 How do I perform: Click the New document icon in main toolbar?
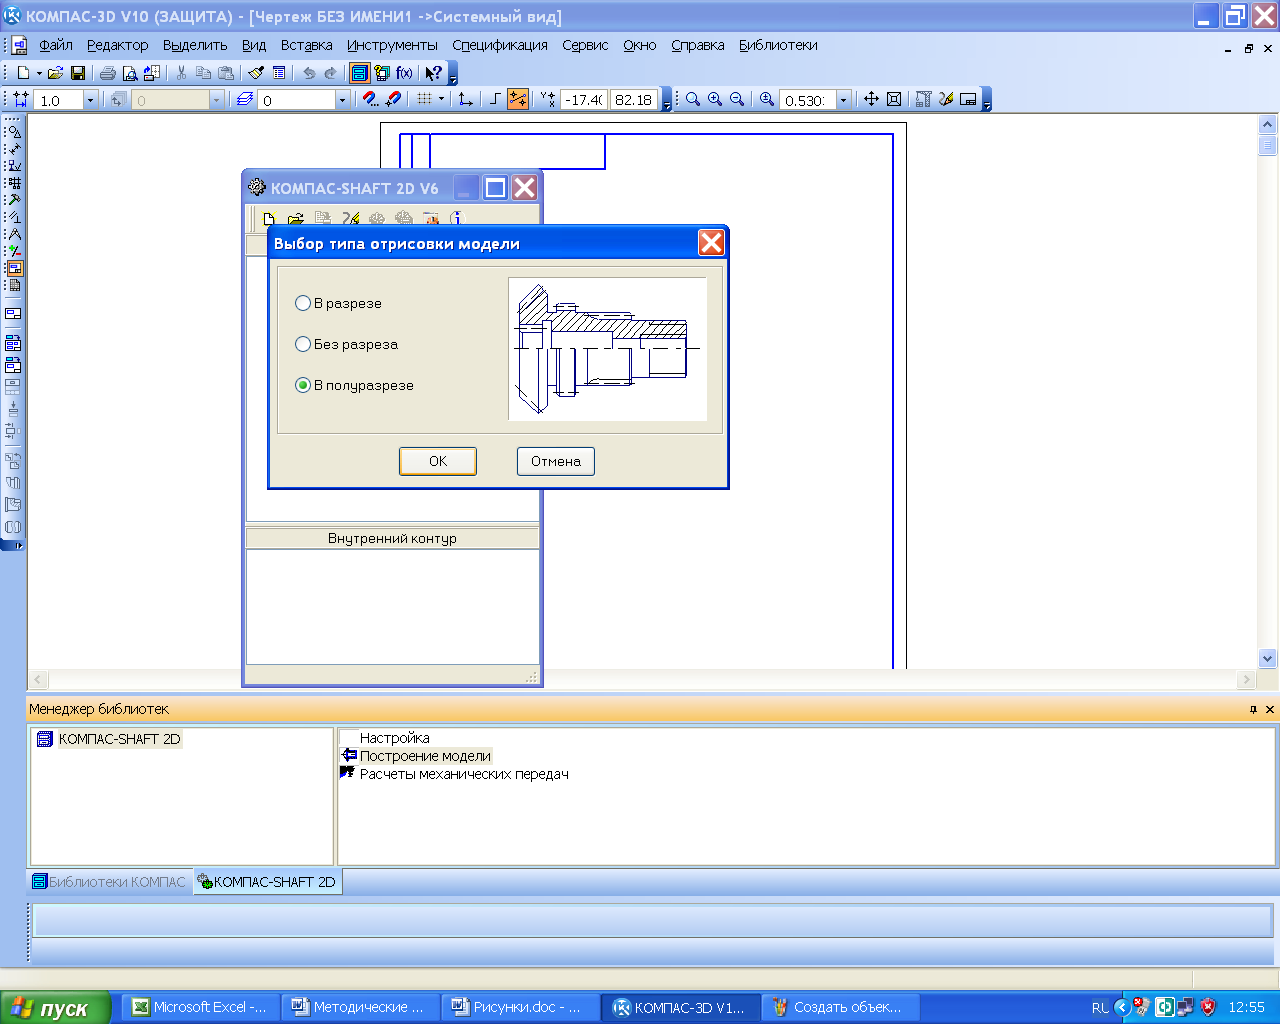click(23, 73)
